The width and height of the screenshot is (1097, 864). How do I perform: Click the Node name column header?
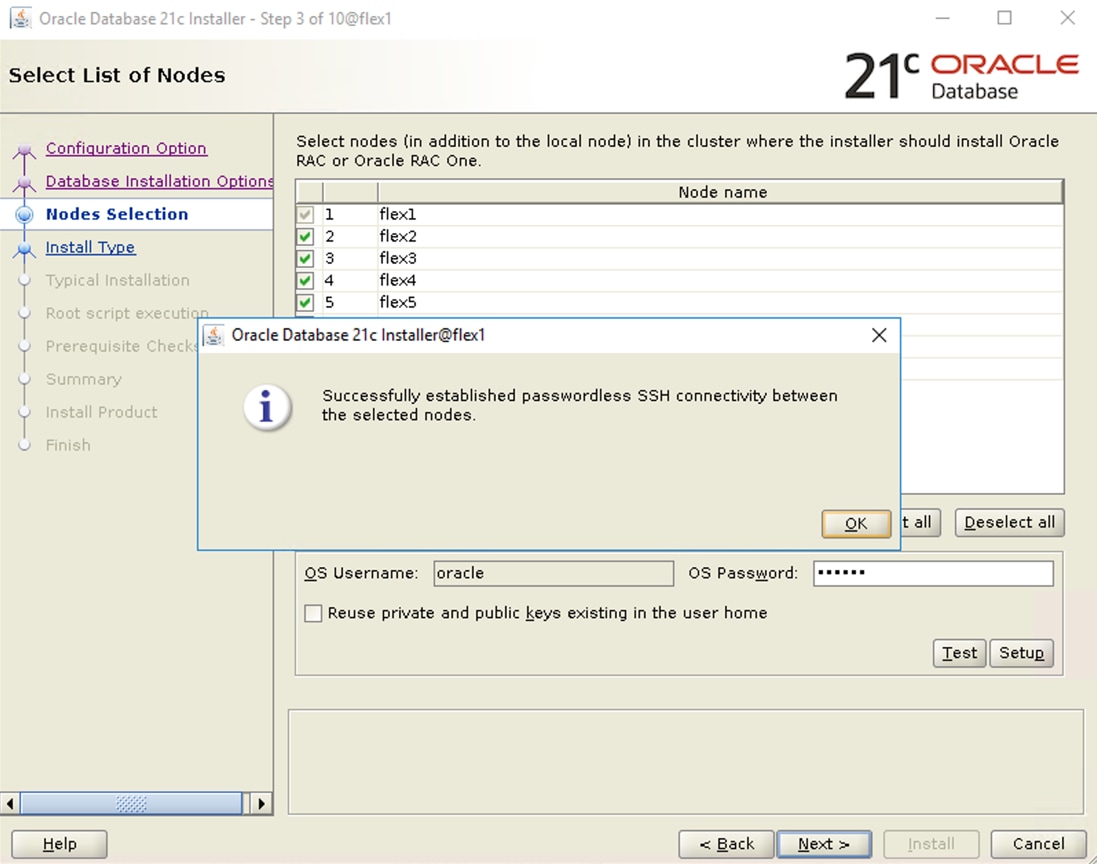pos(721,192)
